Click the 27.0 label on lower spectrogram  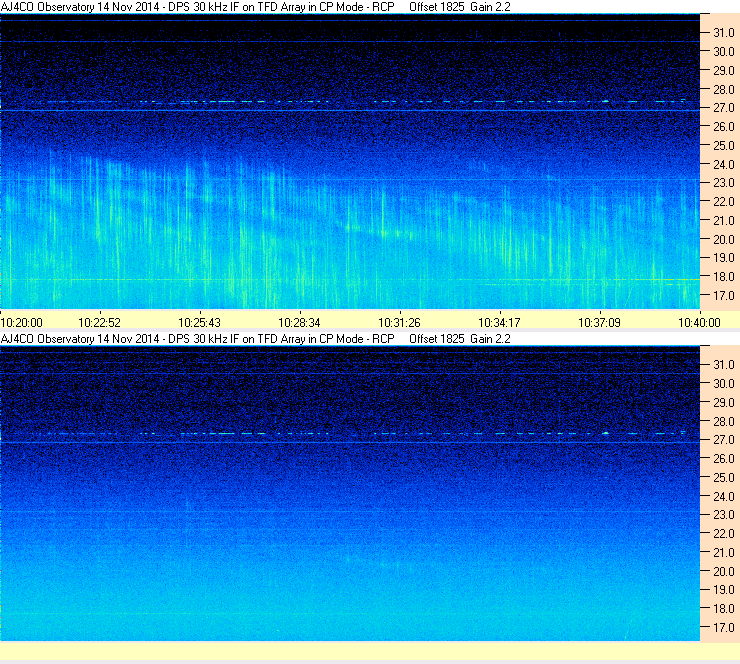click(x=723, y=440)
